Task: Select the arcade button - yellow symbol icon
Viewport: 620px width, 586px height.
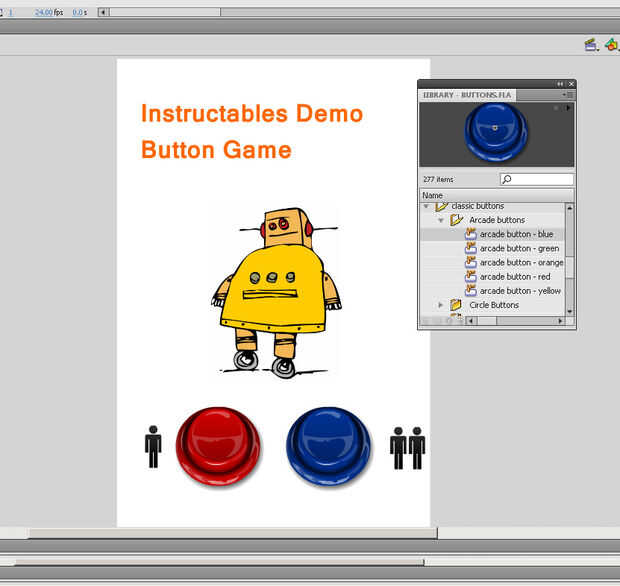Action: point(471,291)
